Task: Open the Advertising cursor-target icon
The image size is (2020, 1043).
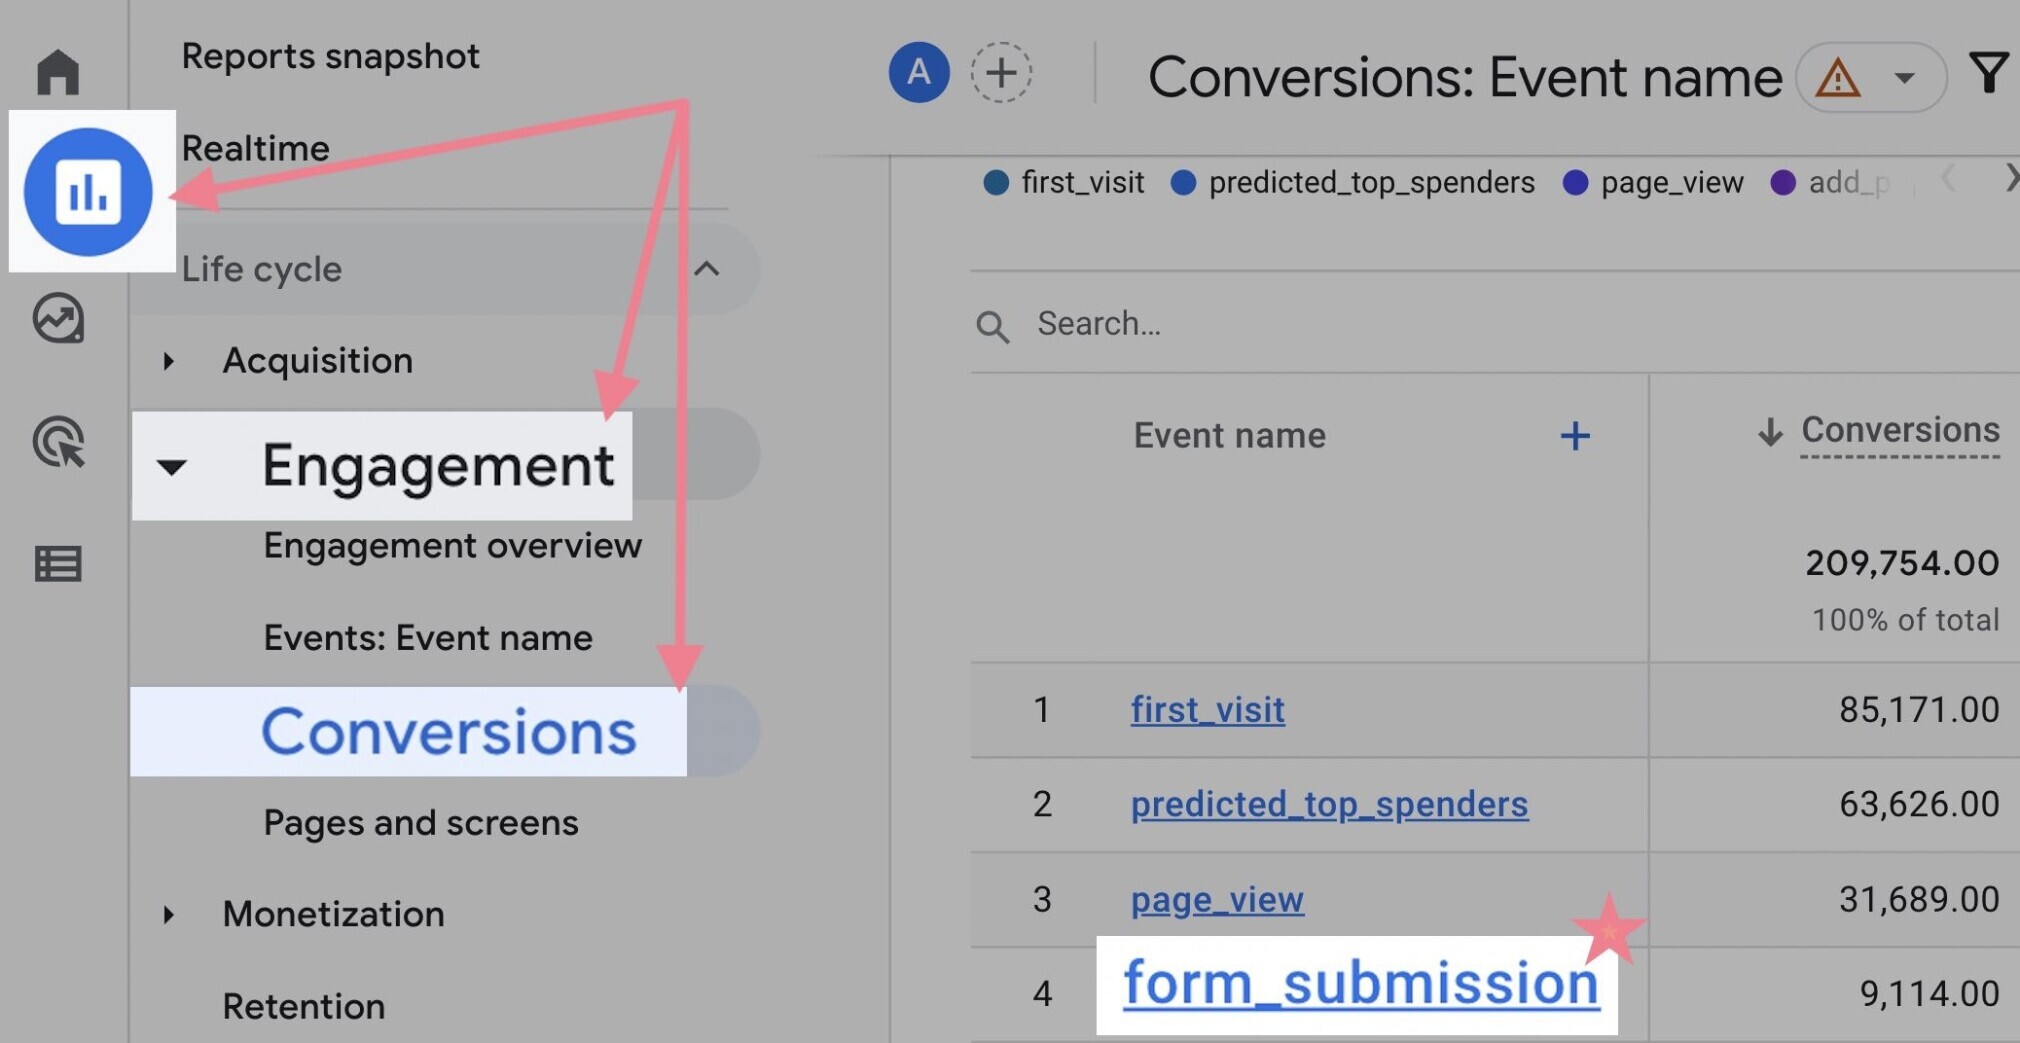Action: [59, 442]
